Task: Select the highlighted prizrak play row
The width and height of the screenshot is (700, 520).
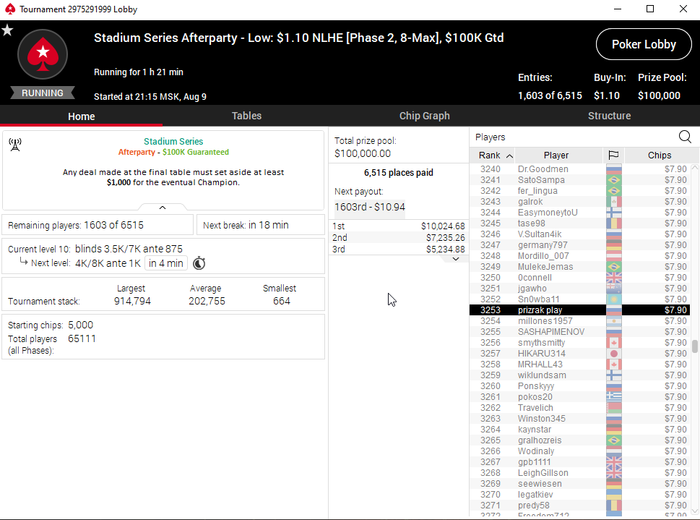Action: (x=579, y=310)
